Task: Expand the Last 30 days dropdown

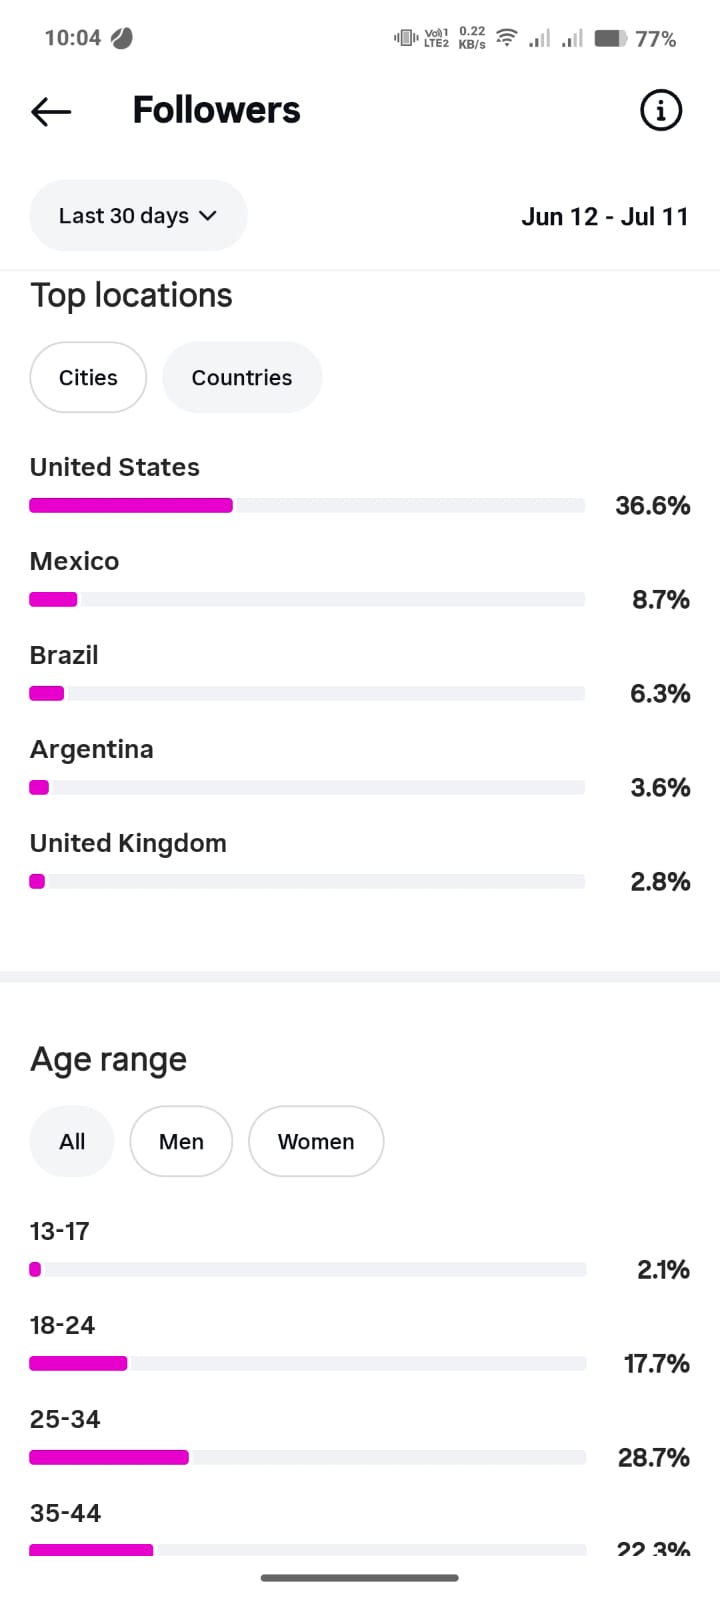Action: tap(138, 215)
